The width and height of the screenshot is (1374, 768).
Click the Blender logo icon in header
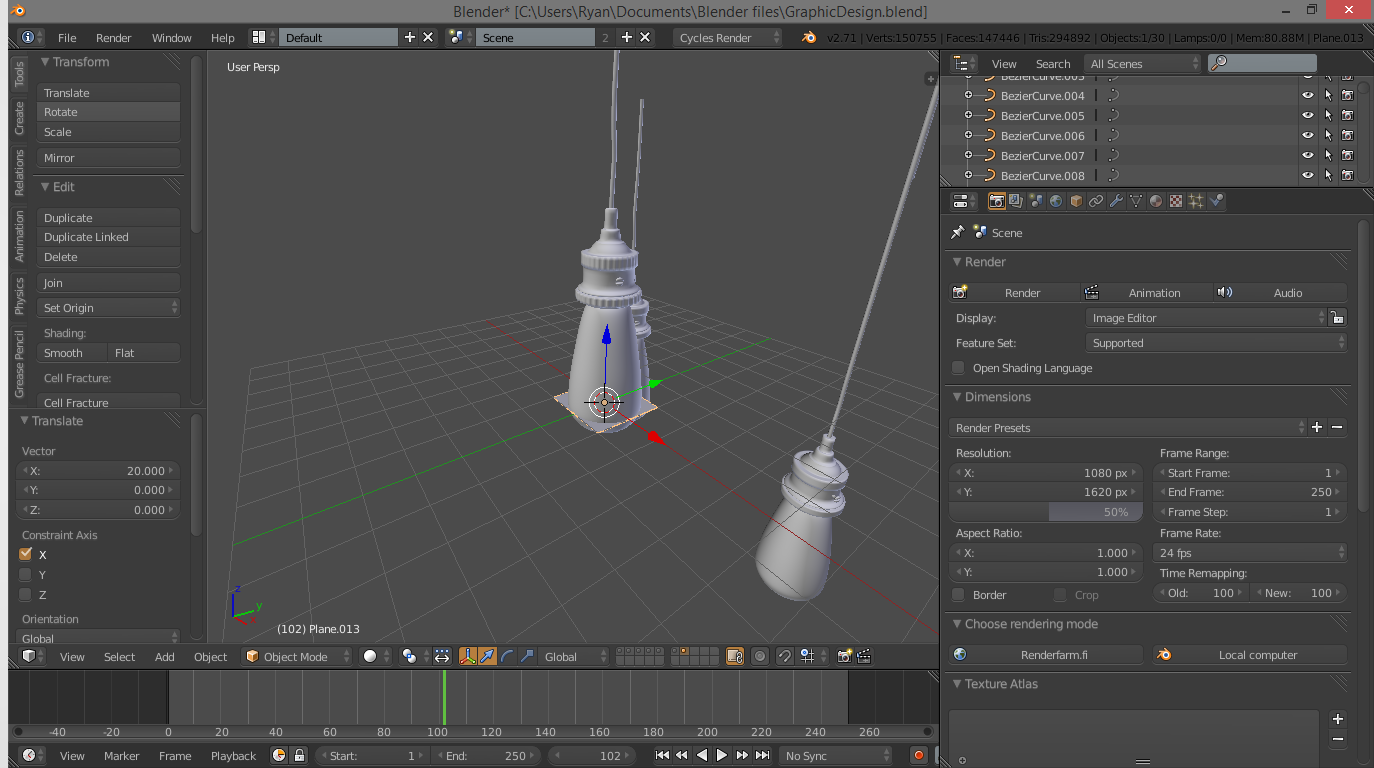tap(809, 37)
